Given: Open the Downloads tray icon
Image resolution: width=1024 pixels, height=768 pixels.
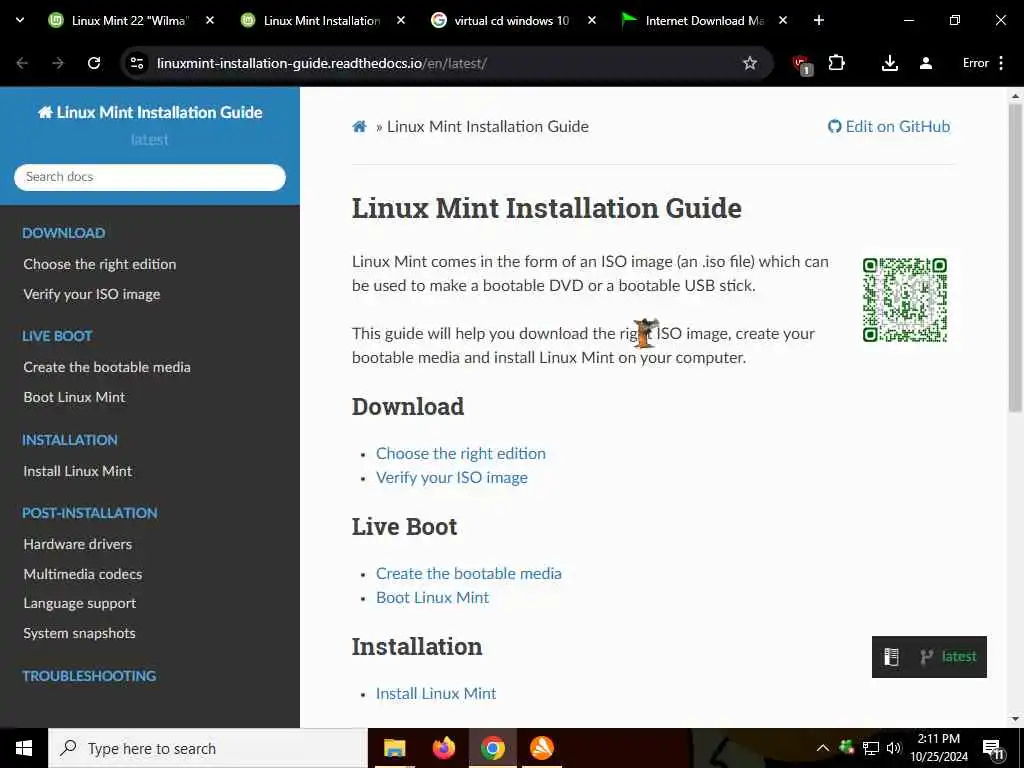Looking at the screenshot, I should point(889,63).
